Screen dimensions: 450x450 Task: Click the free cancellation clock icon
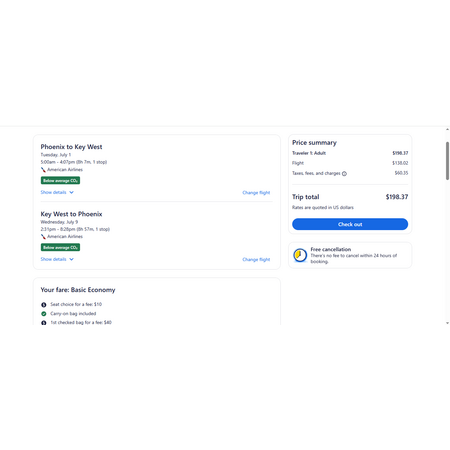coord(300,255)
